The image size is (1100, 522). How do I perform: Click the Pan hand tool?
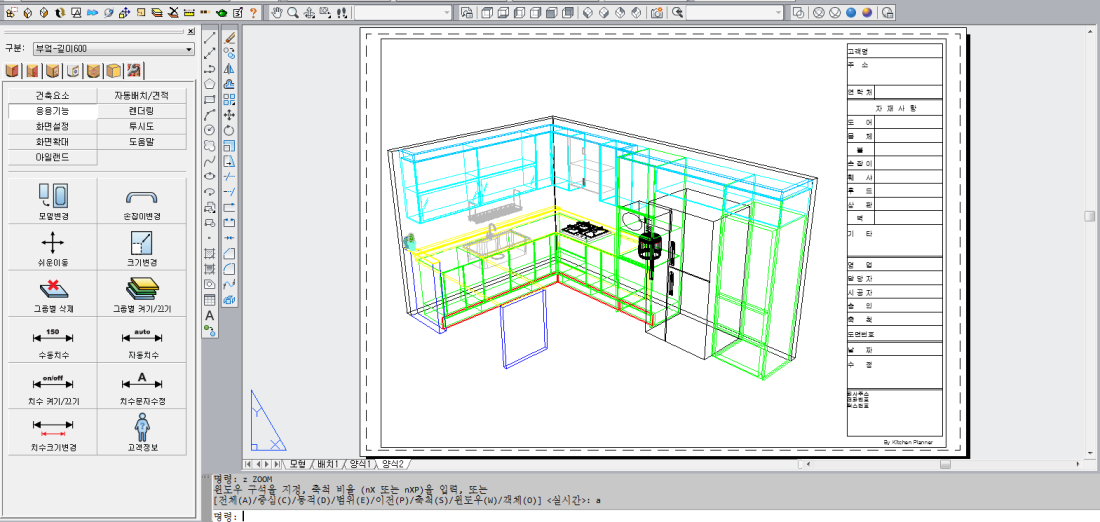coord(276,12)
